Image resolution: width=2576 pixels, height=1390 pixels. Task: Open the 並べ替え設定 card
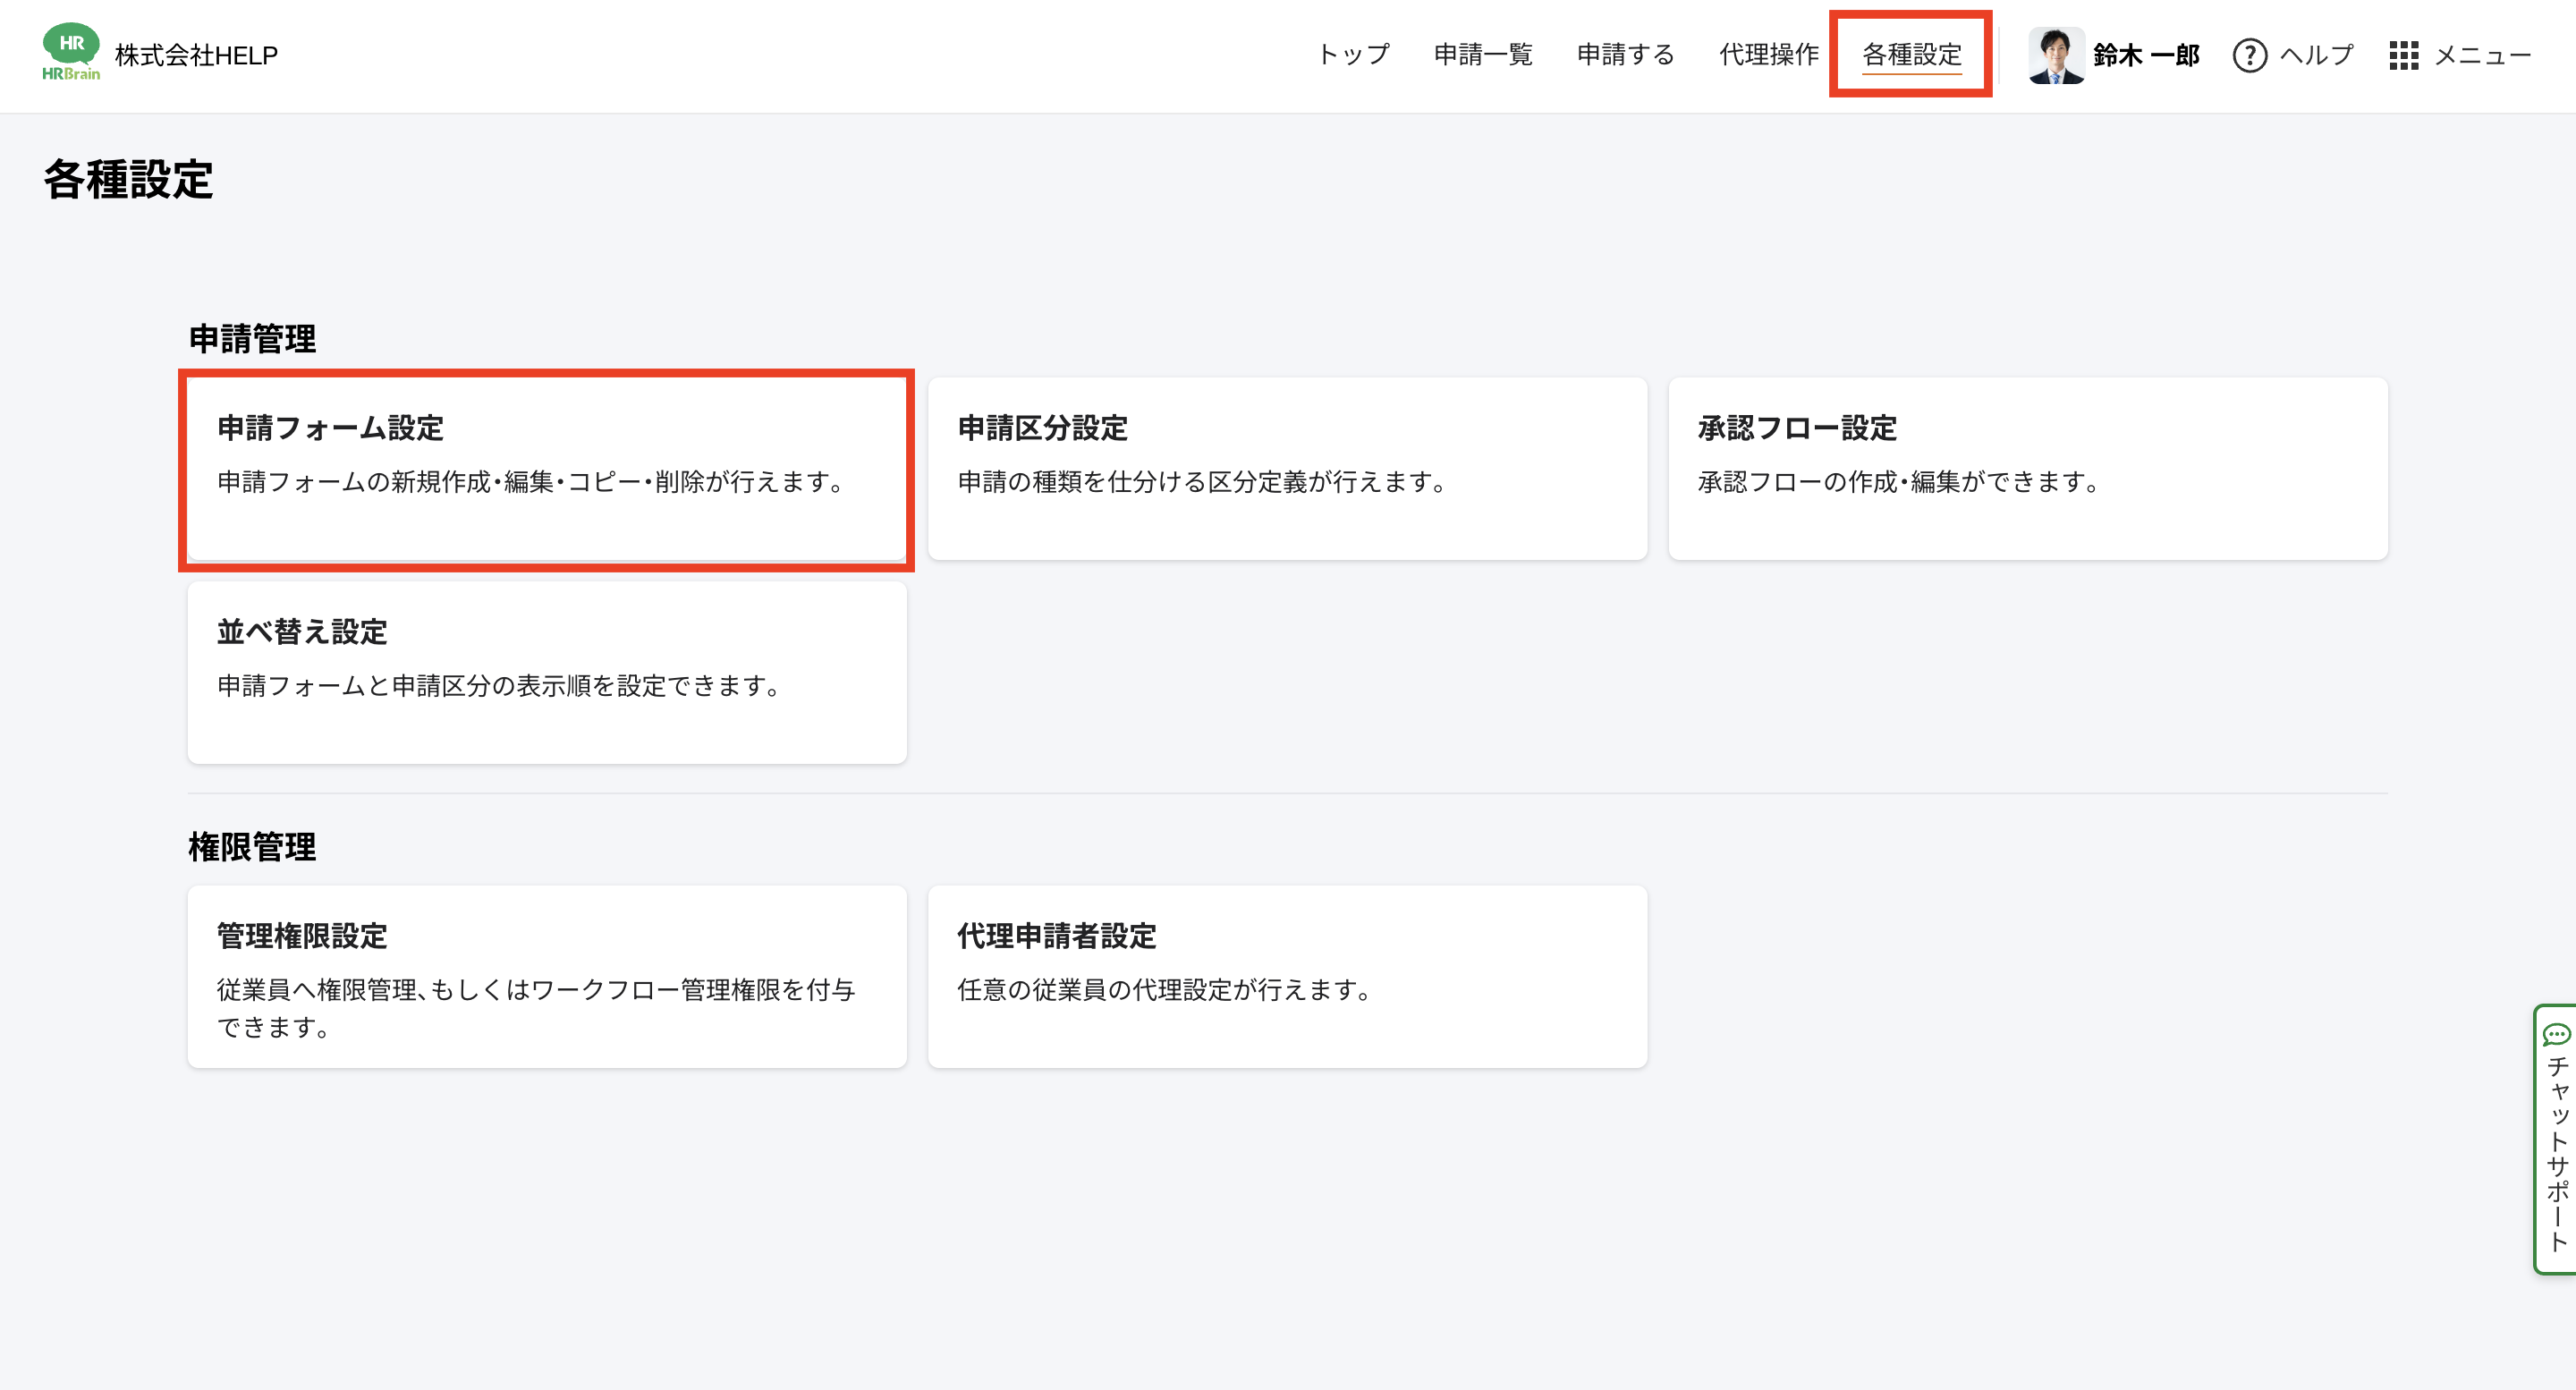tap(547, 672)
